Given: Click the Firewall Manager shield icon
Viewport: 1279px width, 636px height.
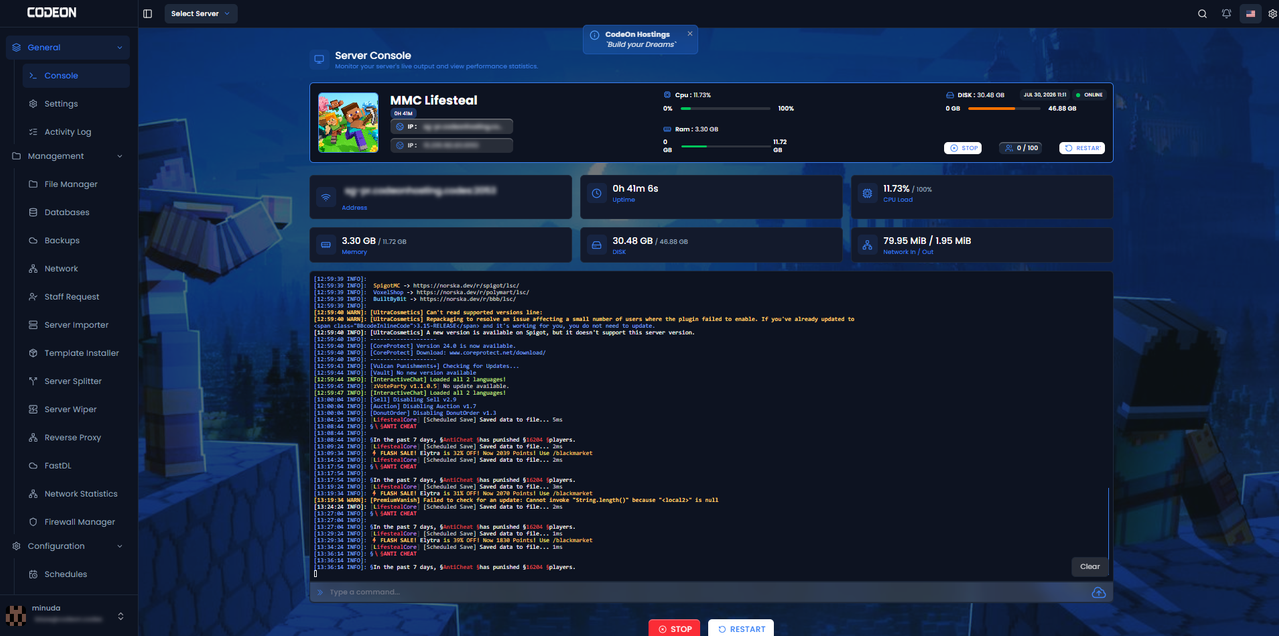Looking at the screenshot, I should pyautogui.click(x=33, y=521).
